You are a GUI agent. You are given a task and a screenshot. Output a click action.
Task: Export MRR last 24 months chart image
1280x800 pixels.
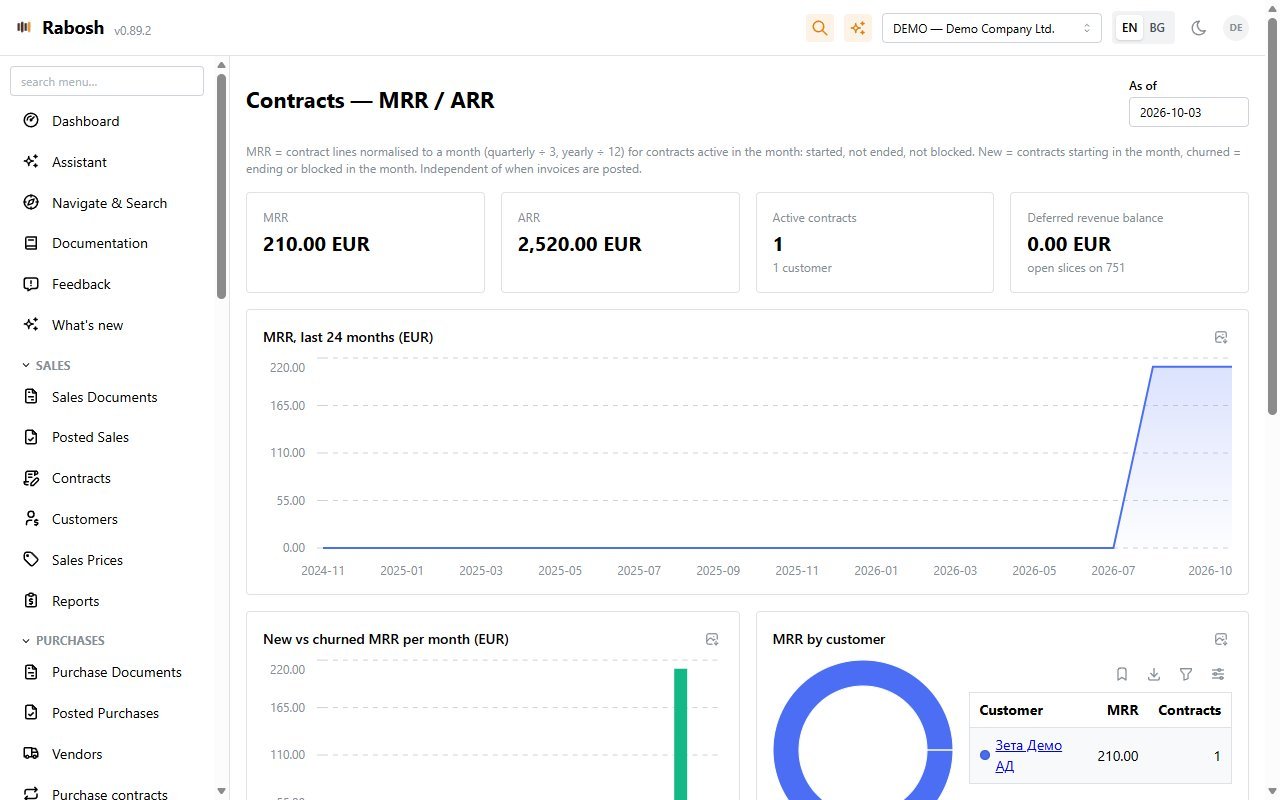[x=1221, y=338]
